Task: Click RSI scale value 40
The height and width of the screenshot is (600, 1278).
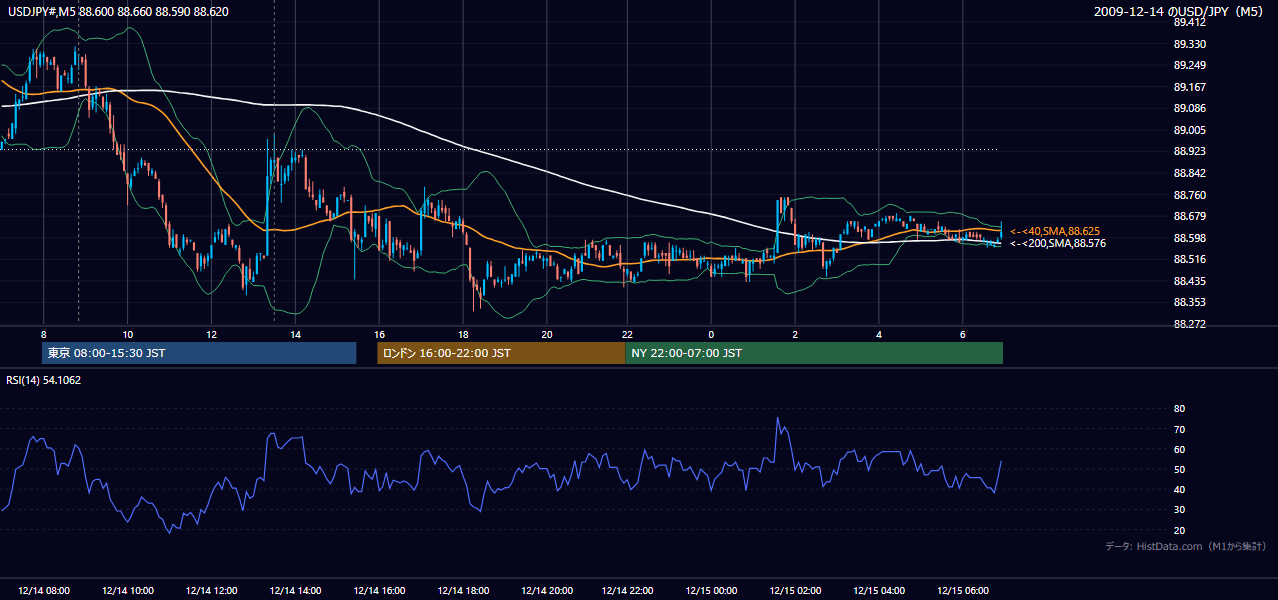Action: [1179, 489]
